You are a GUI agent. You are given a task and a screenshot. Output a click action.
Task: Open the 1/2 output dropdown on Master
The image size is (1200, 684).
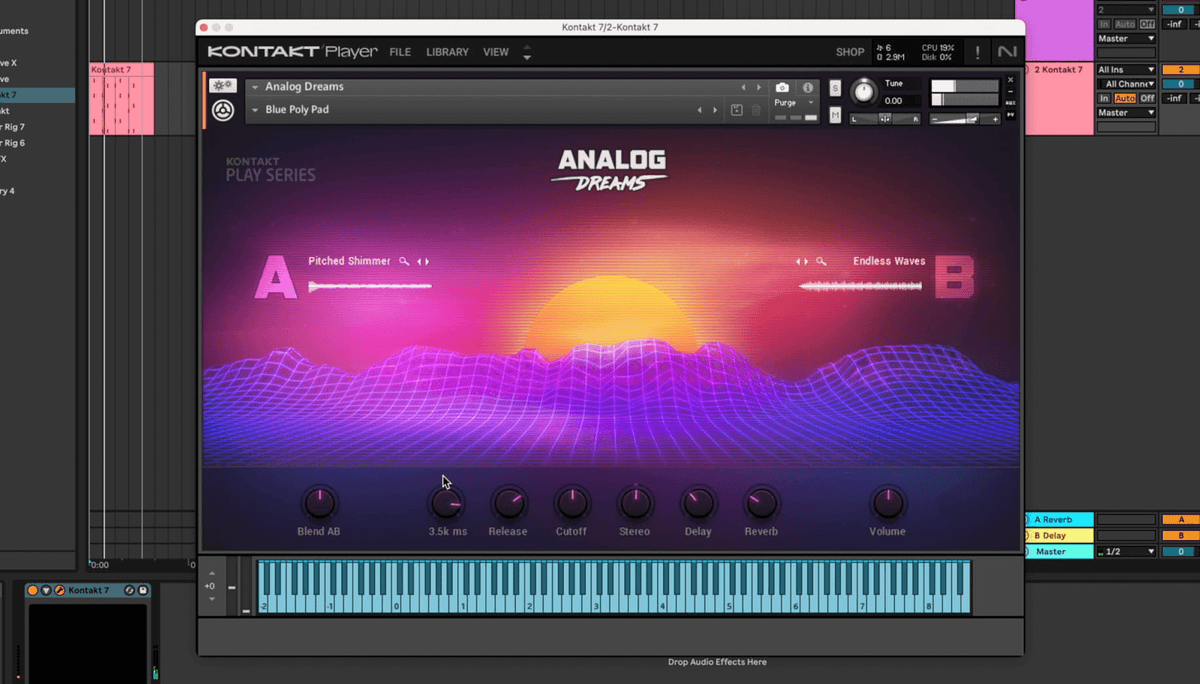click(x=1126, y=552)
